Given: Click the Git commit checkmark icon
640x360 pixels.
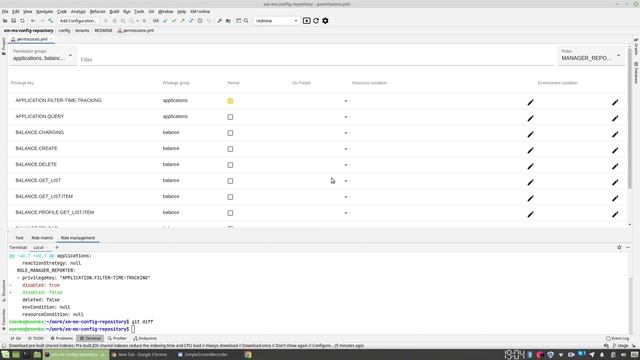Looking at the screenshot, I should coord(174,20).
